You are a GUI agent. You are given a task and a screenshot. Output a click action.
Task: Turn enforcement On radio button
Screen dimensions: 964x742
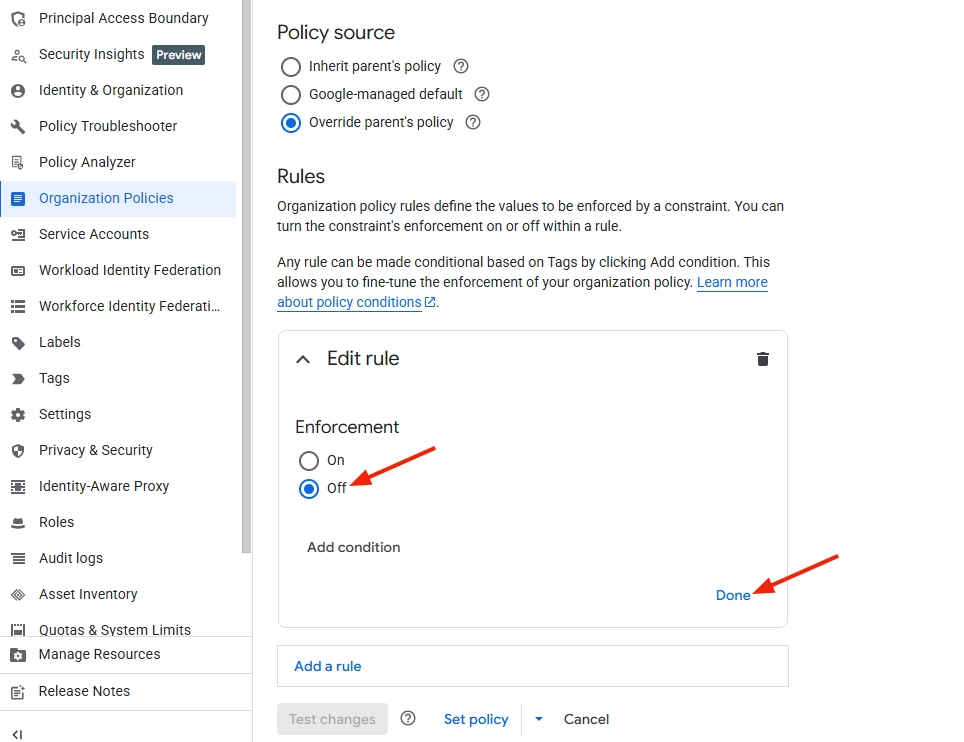pyautogui.click(x=309, y=461)
